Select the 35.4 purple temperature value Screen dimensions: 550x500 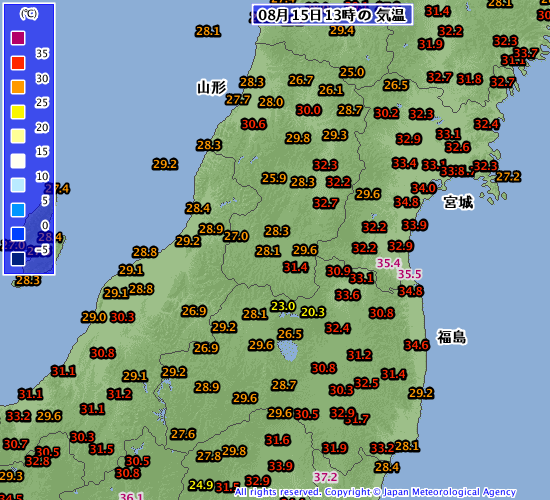coord(388,263)
